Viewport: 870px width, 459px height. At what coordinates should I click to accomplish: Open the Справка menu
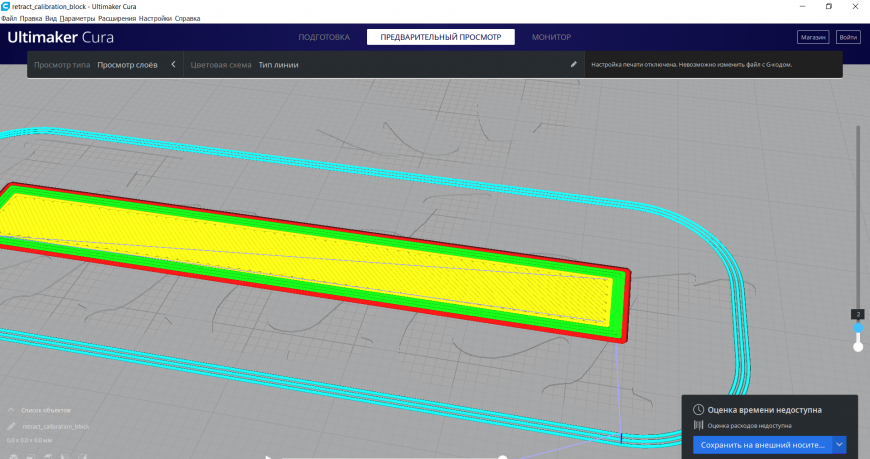coord(187,18)
